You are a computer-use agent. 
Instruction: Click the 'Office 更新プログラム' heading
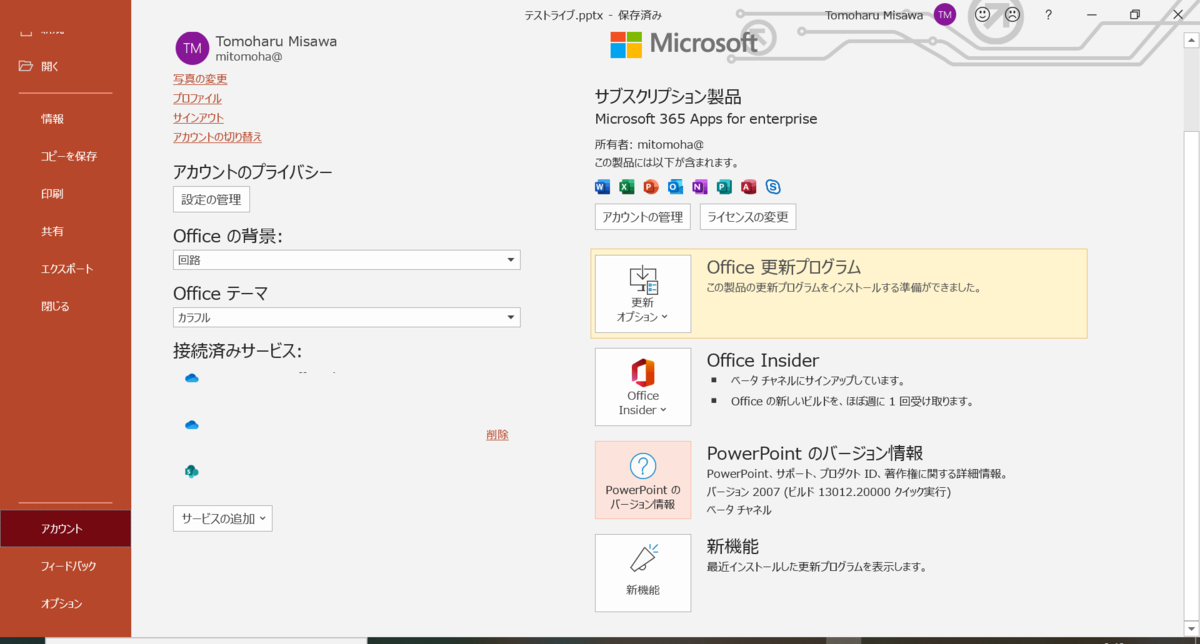point(784,267)
